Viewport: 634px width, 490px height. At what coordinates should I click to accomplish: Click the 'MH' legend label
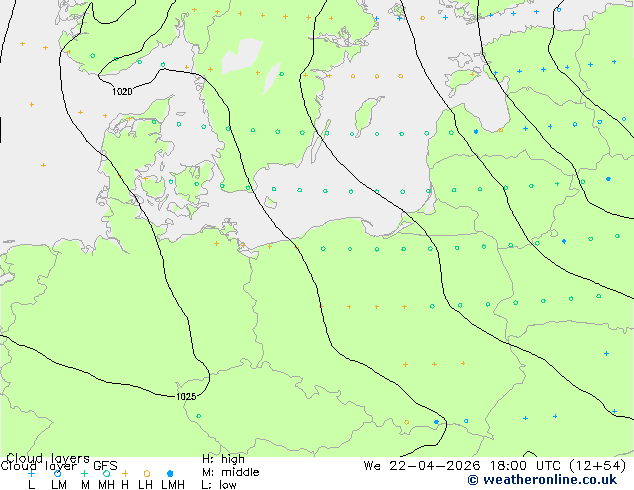pyautogui.click(x=106, y=484)
